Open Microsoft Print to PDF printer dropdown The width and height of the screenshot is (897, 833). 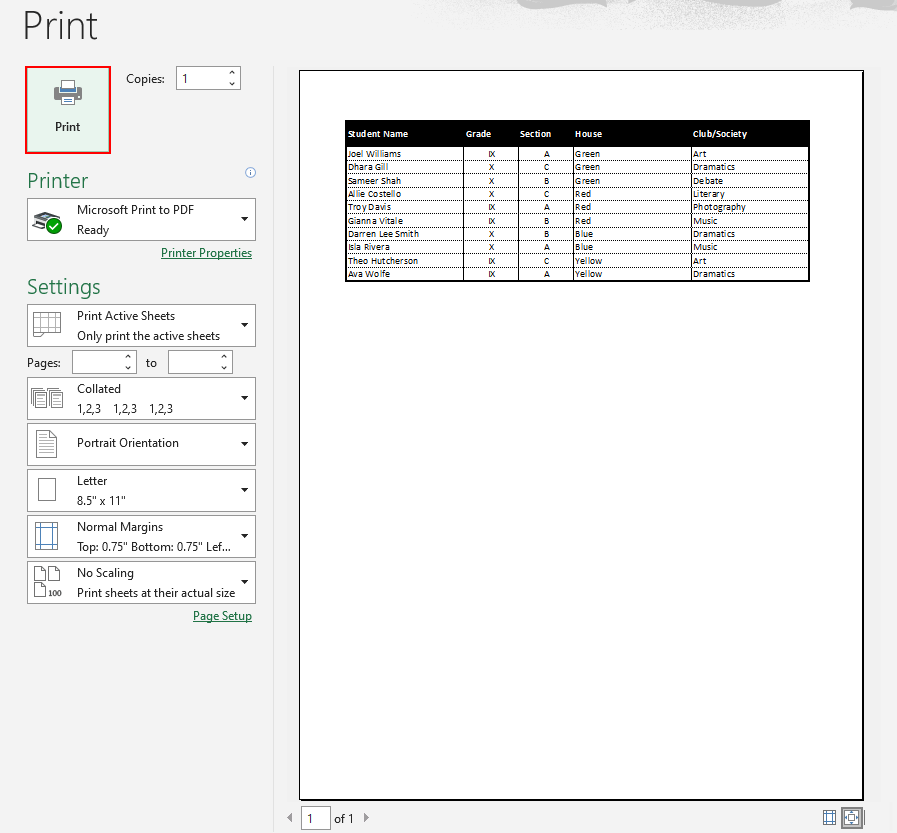pyautogui.click(x=141, y=219)
